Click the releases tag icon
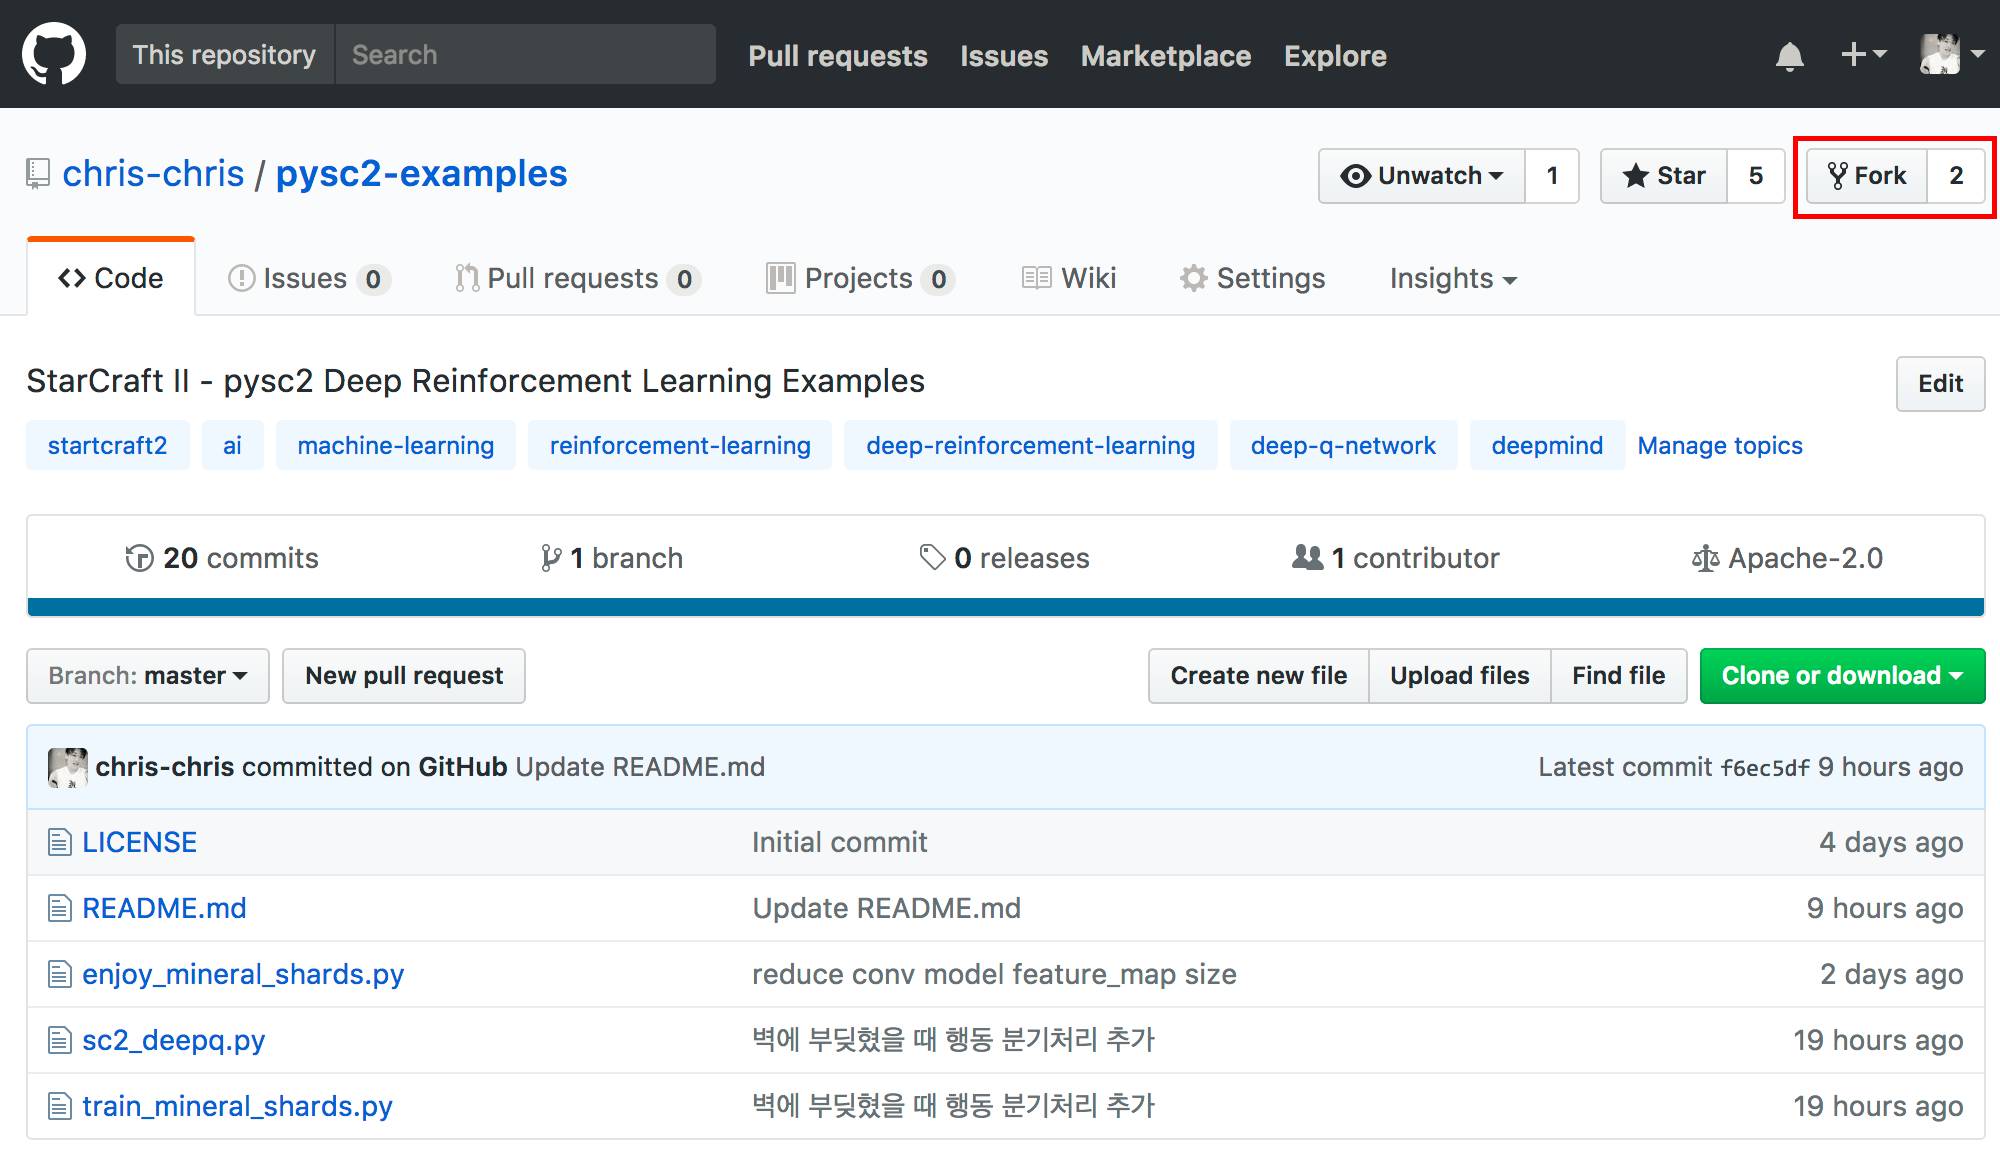 [x=932, y=558]
